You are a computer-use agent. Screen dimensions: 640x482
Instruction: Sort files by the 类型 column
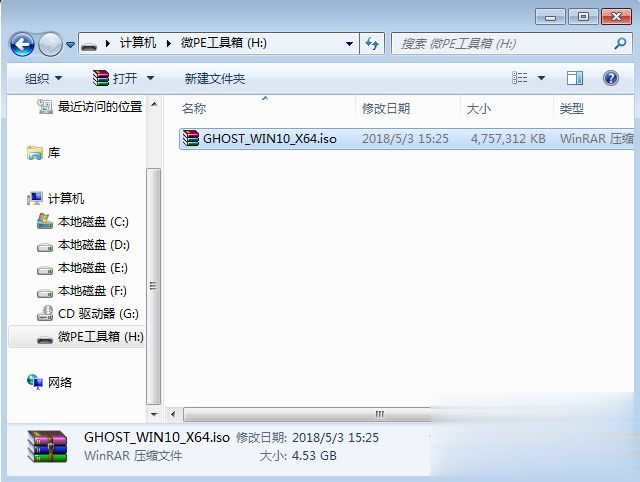(x=571, y=109)
